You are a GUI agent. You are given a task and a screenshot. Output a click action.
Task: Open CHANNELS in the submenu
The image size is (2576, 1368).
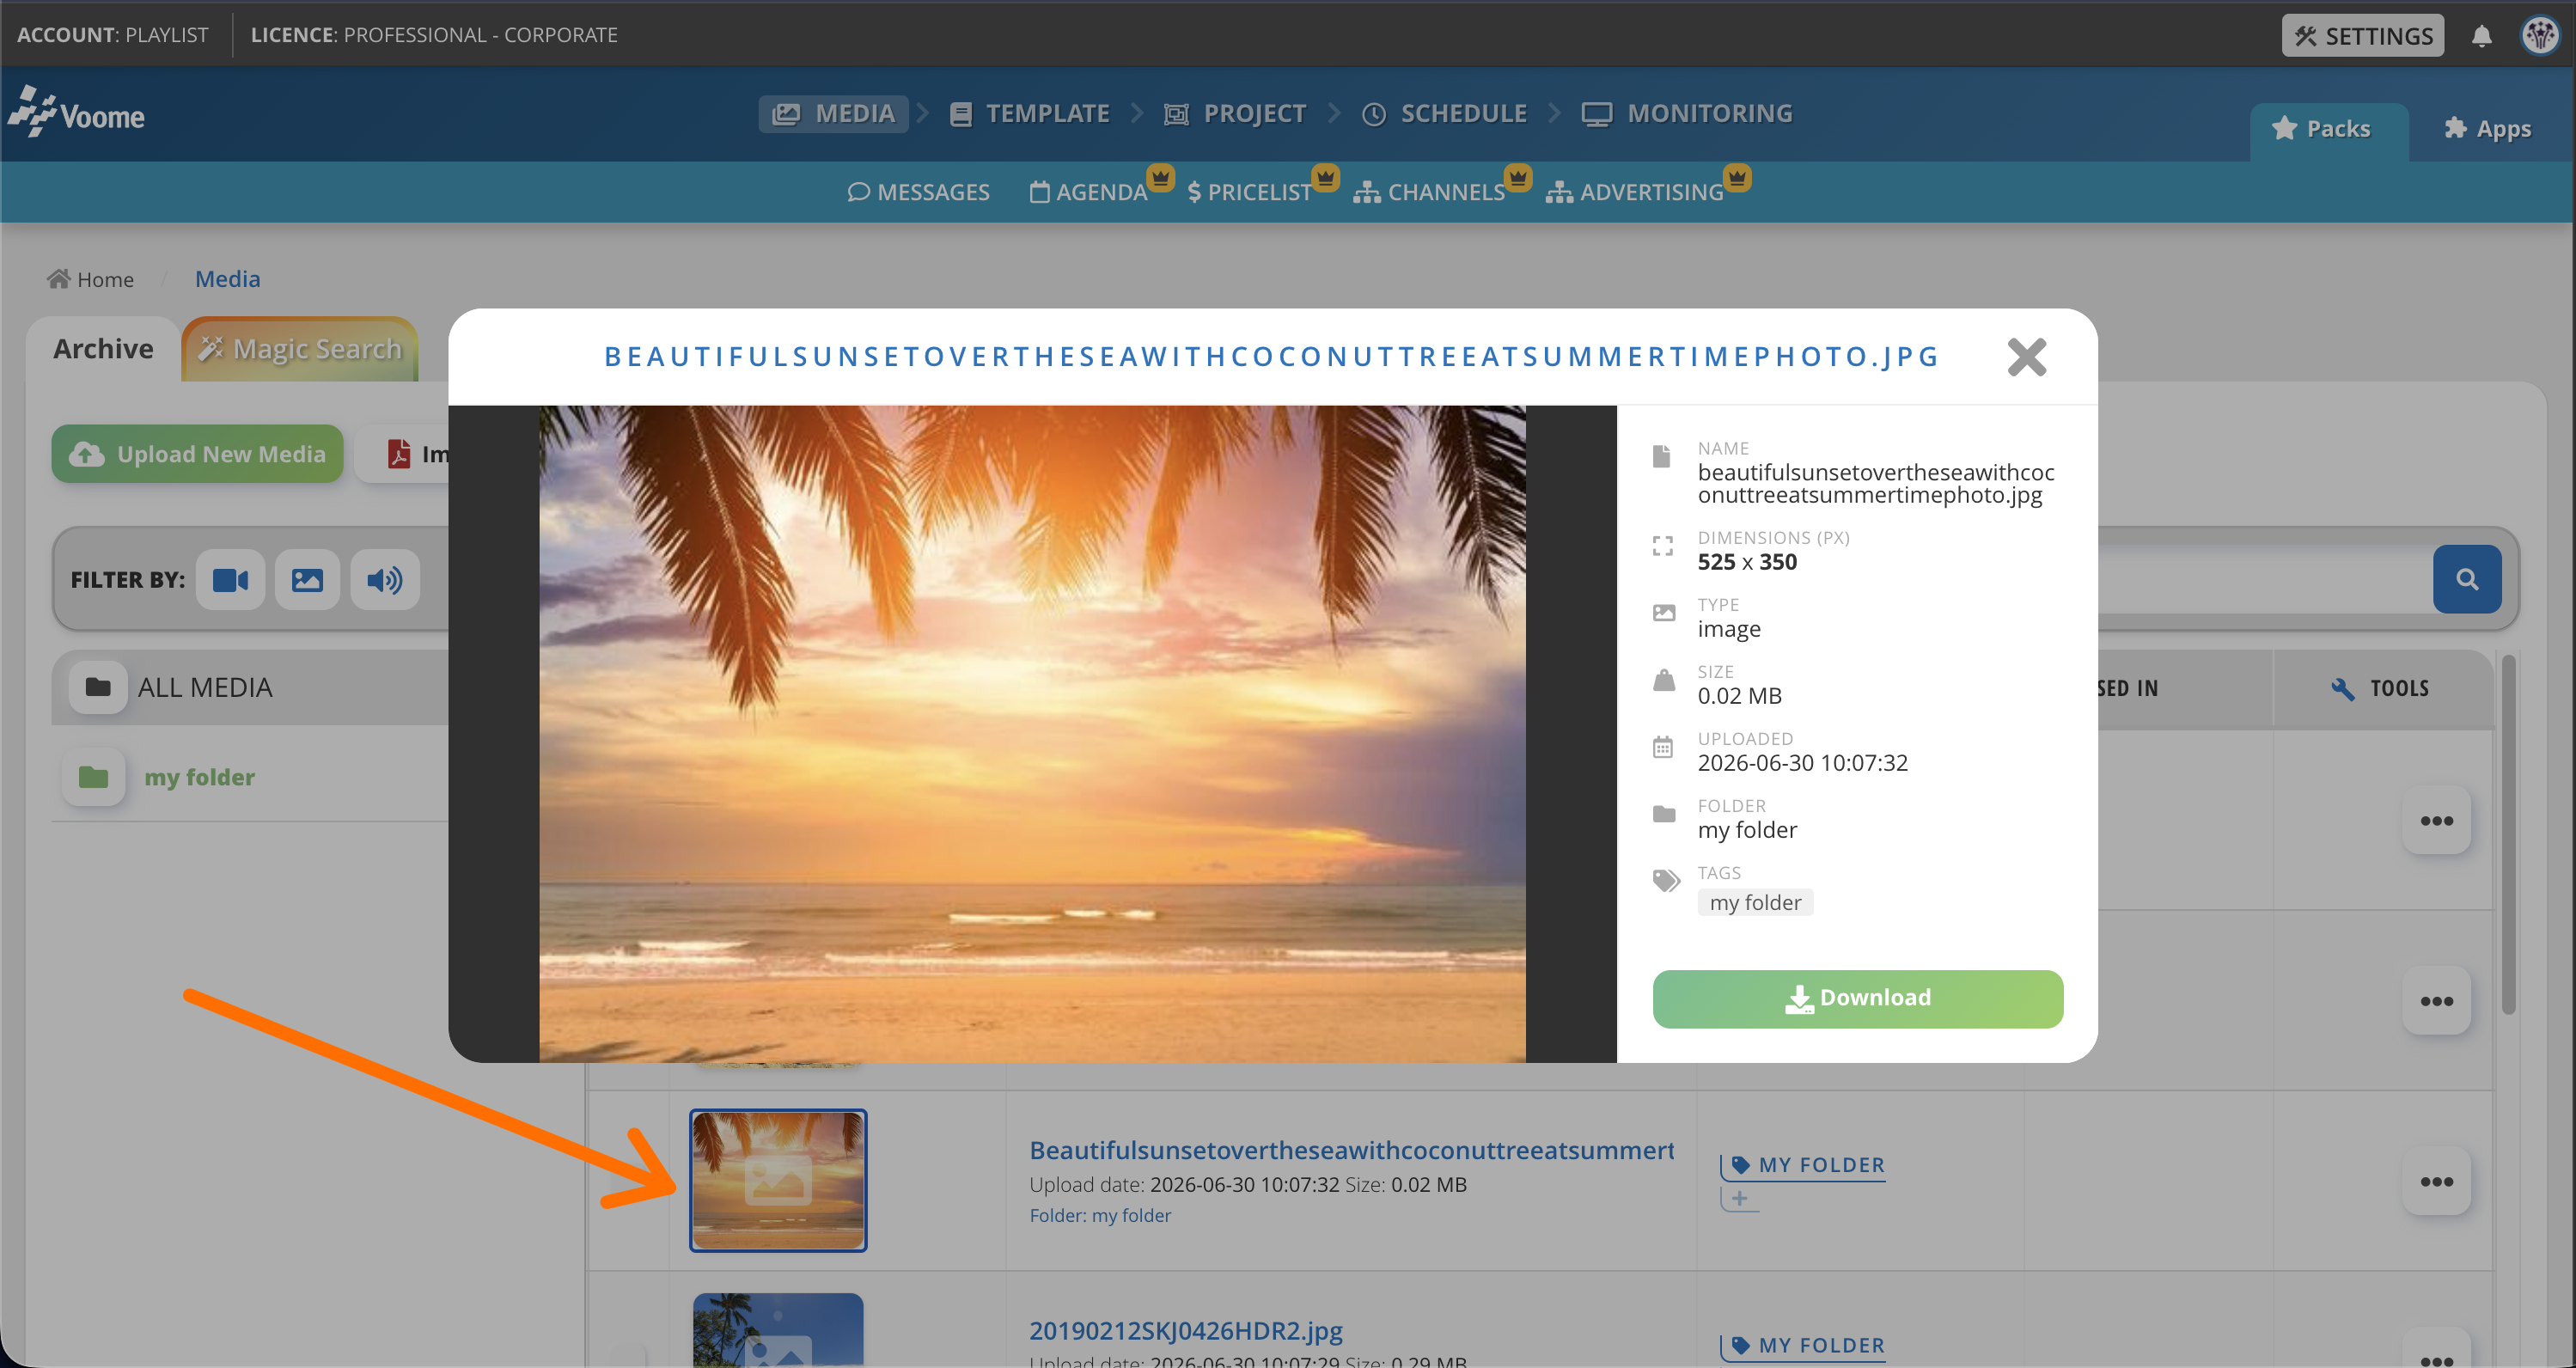tap(1429, 192)
